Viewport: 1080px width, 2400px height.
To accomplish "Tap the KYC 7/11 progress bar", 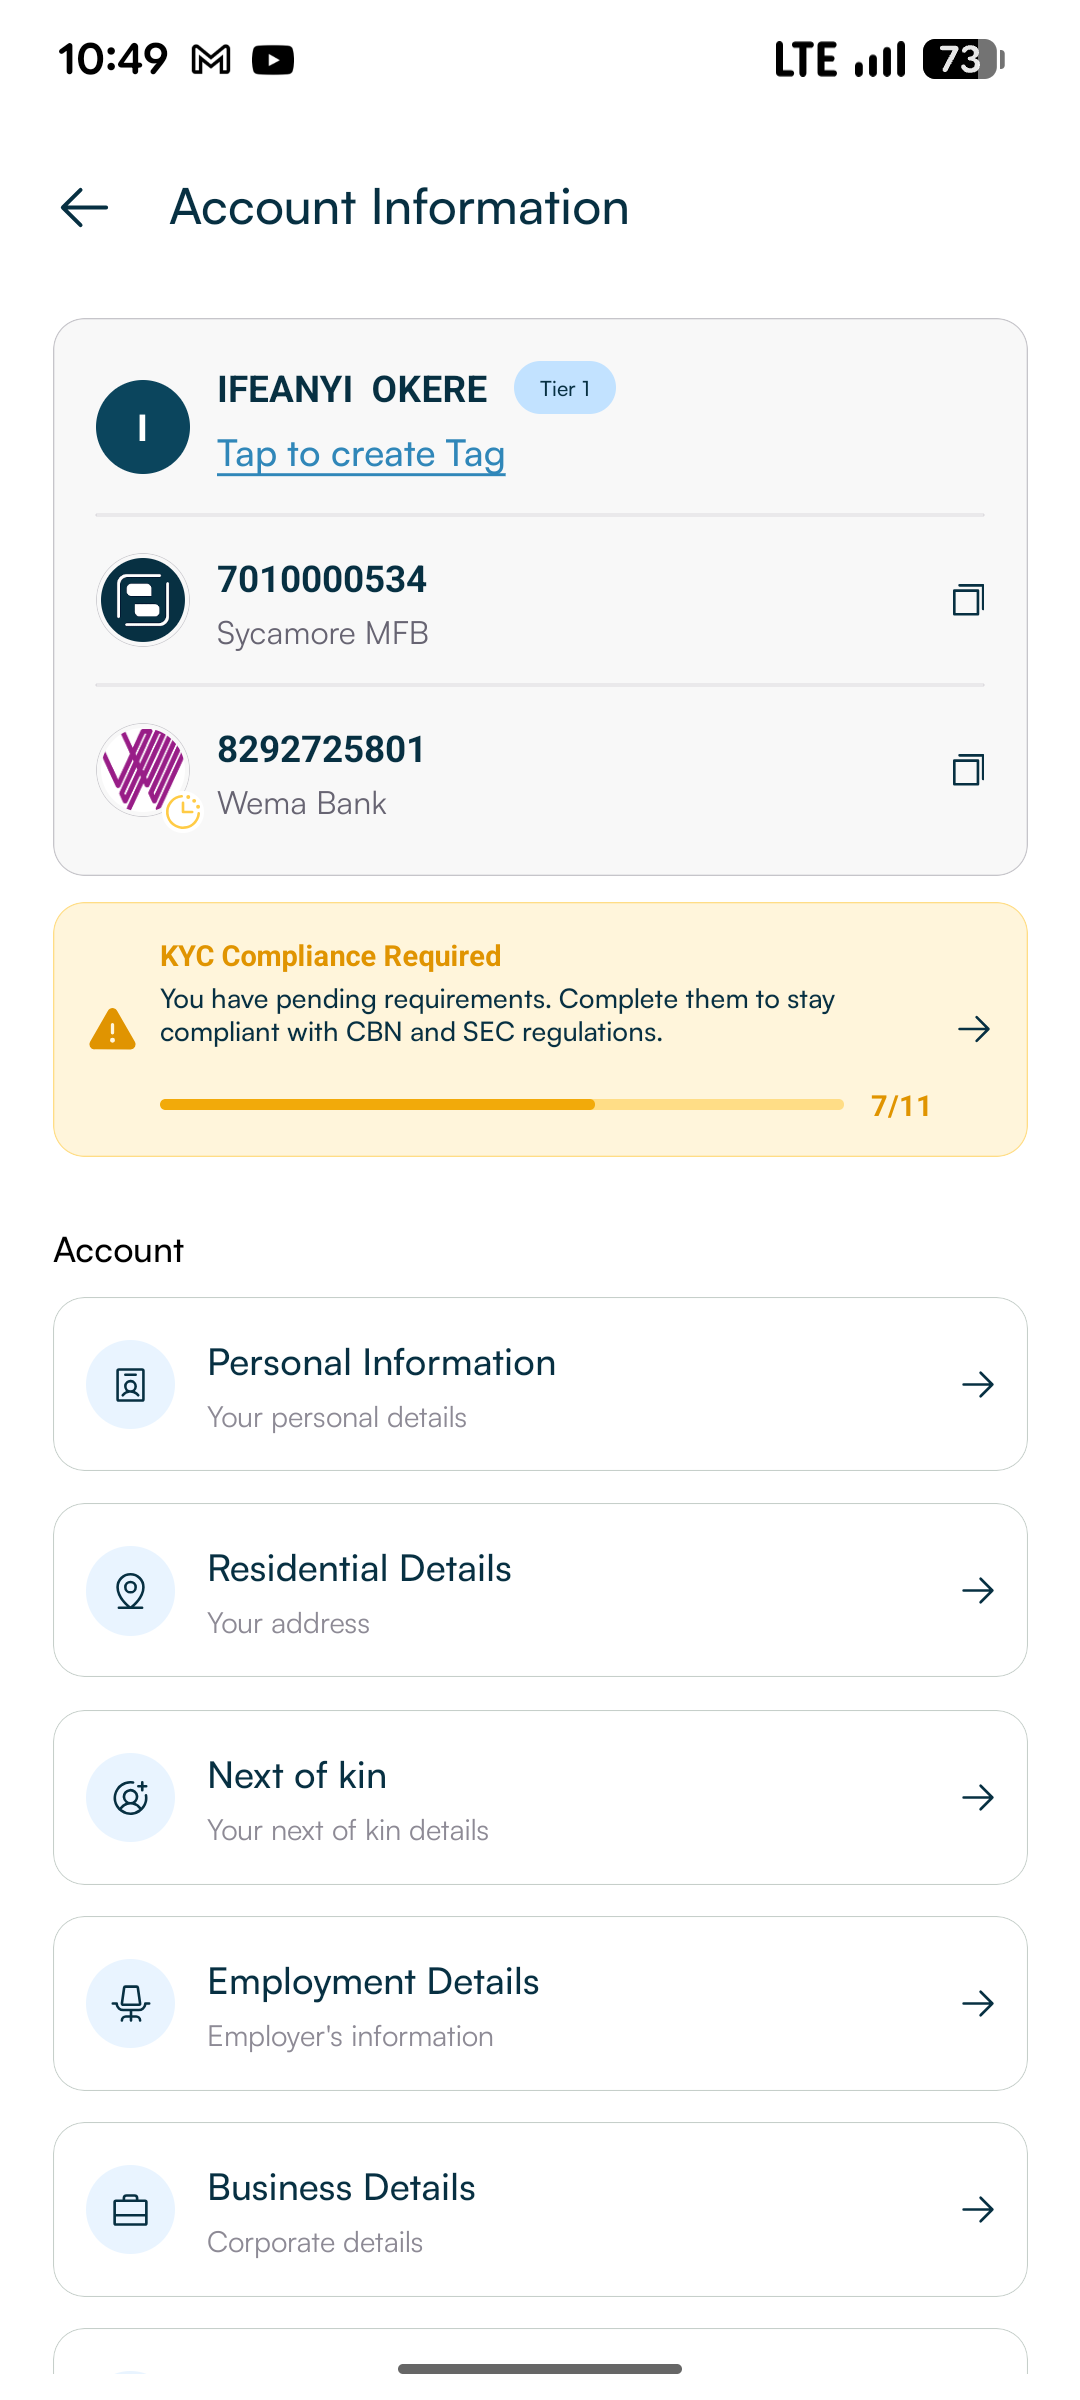I will tap(501, 1105).
